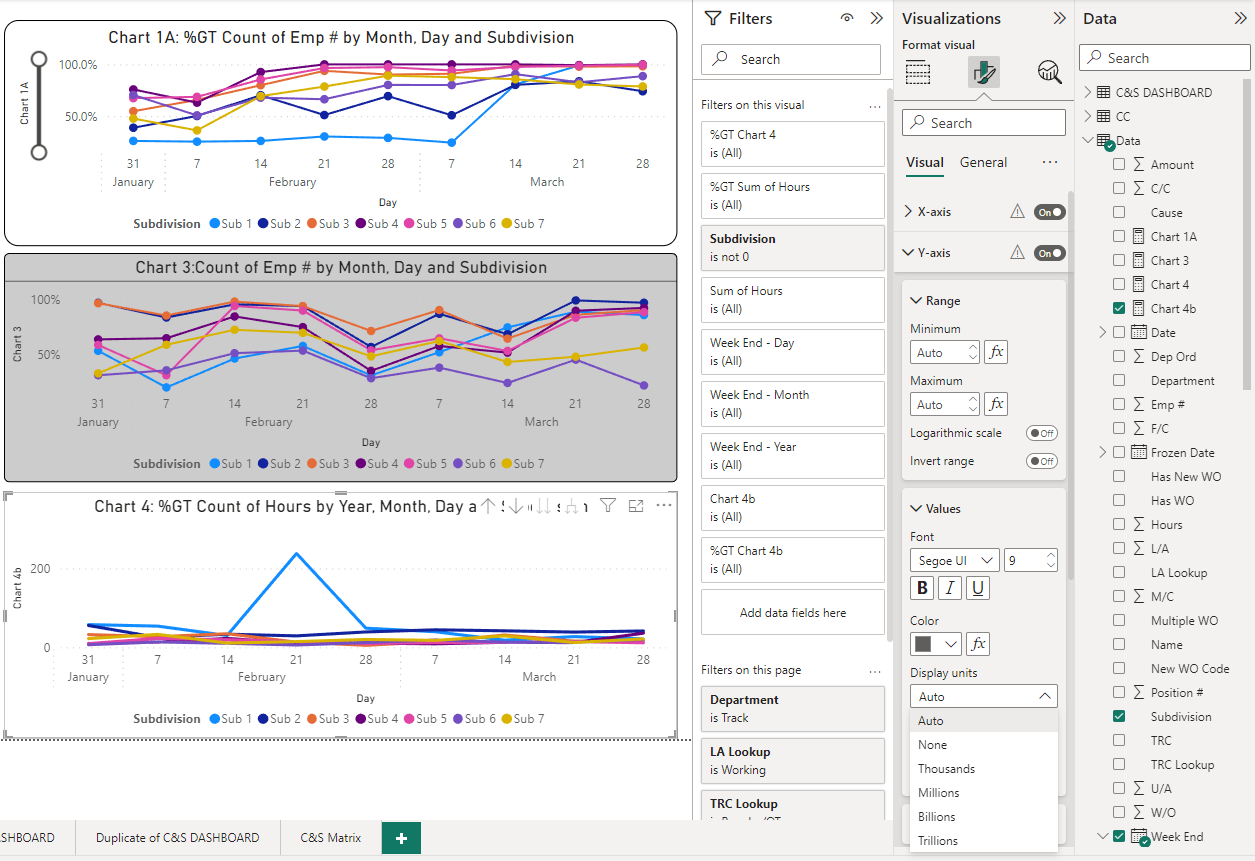
Task: Open the %GT Sum of Hours filter card
Action: click(x=793, y=195)
